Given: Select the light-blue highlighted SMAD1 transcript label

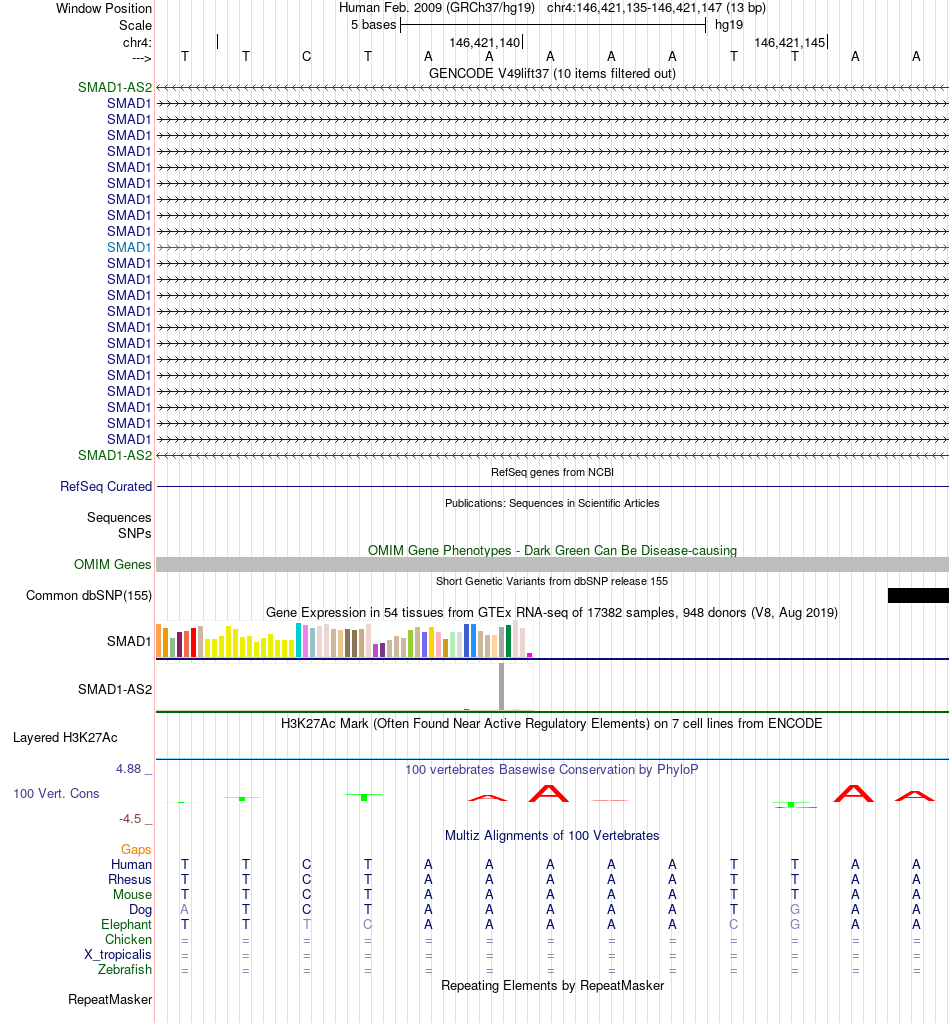Looking at the screenshot, I should (x=129, y=247).
